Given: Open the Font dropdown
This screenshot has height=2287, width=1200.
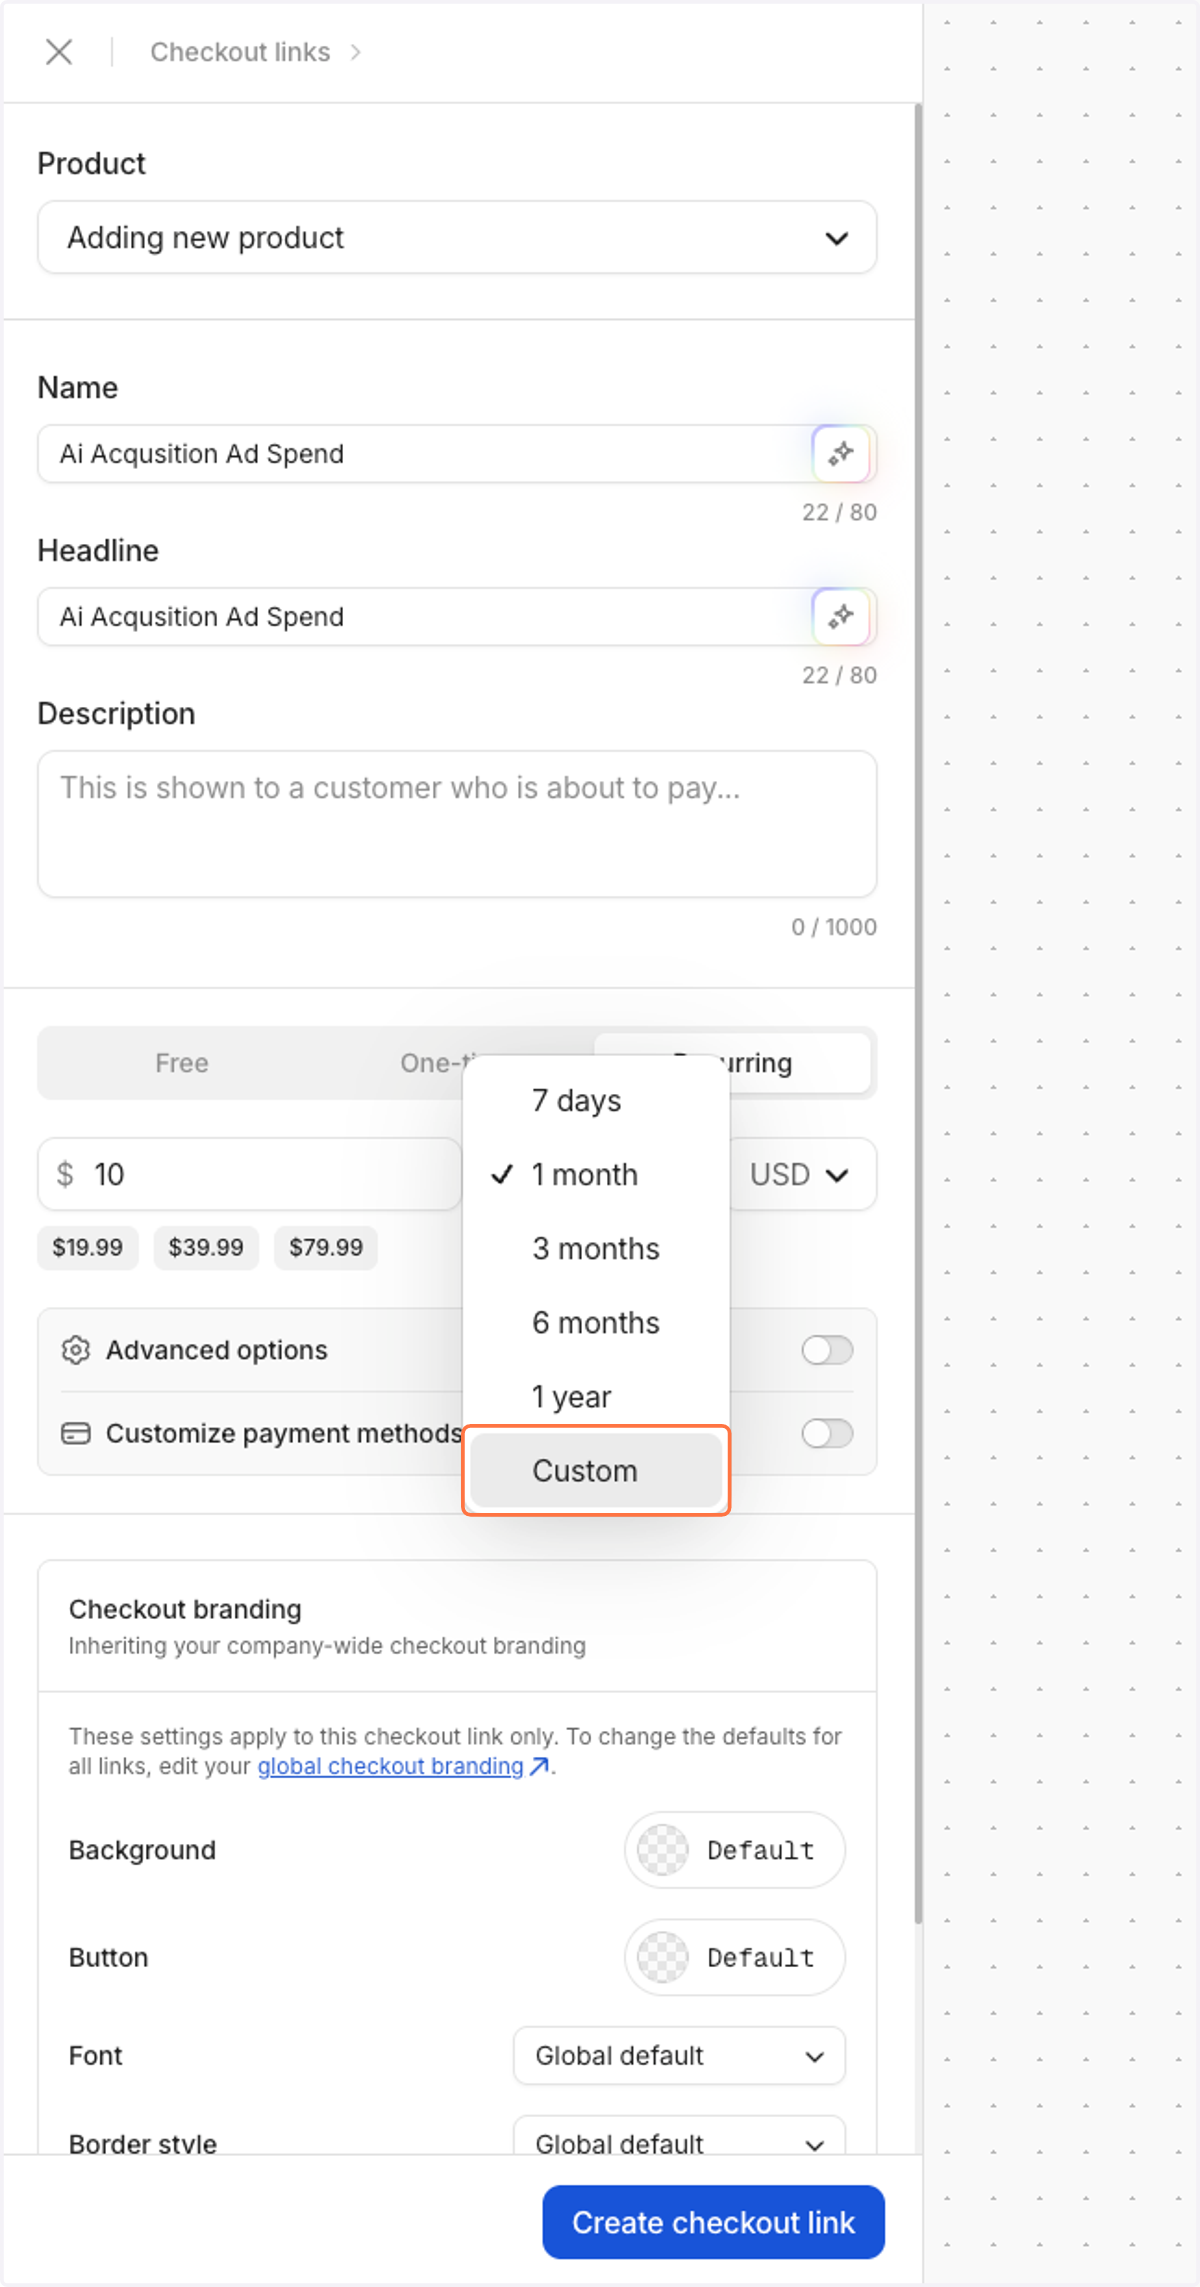Looking at the screenshot, I should [x=679, y=2055].
